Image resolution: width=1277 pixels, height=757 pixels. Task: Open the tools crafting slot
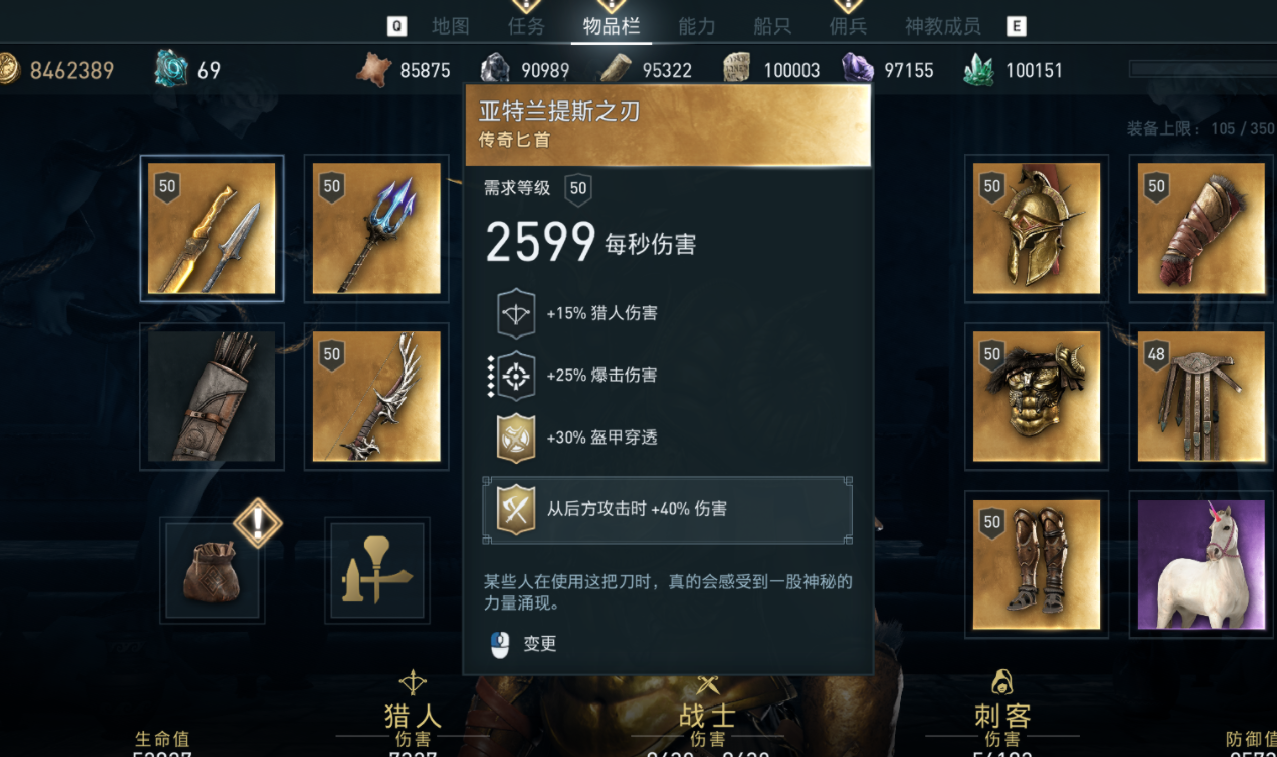click(377, 570)
